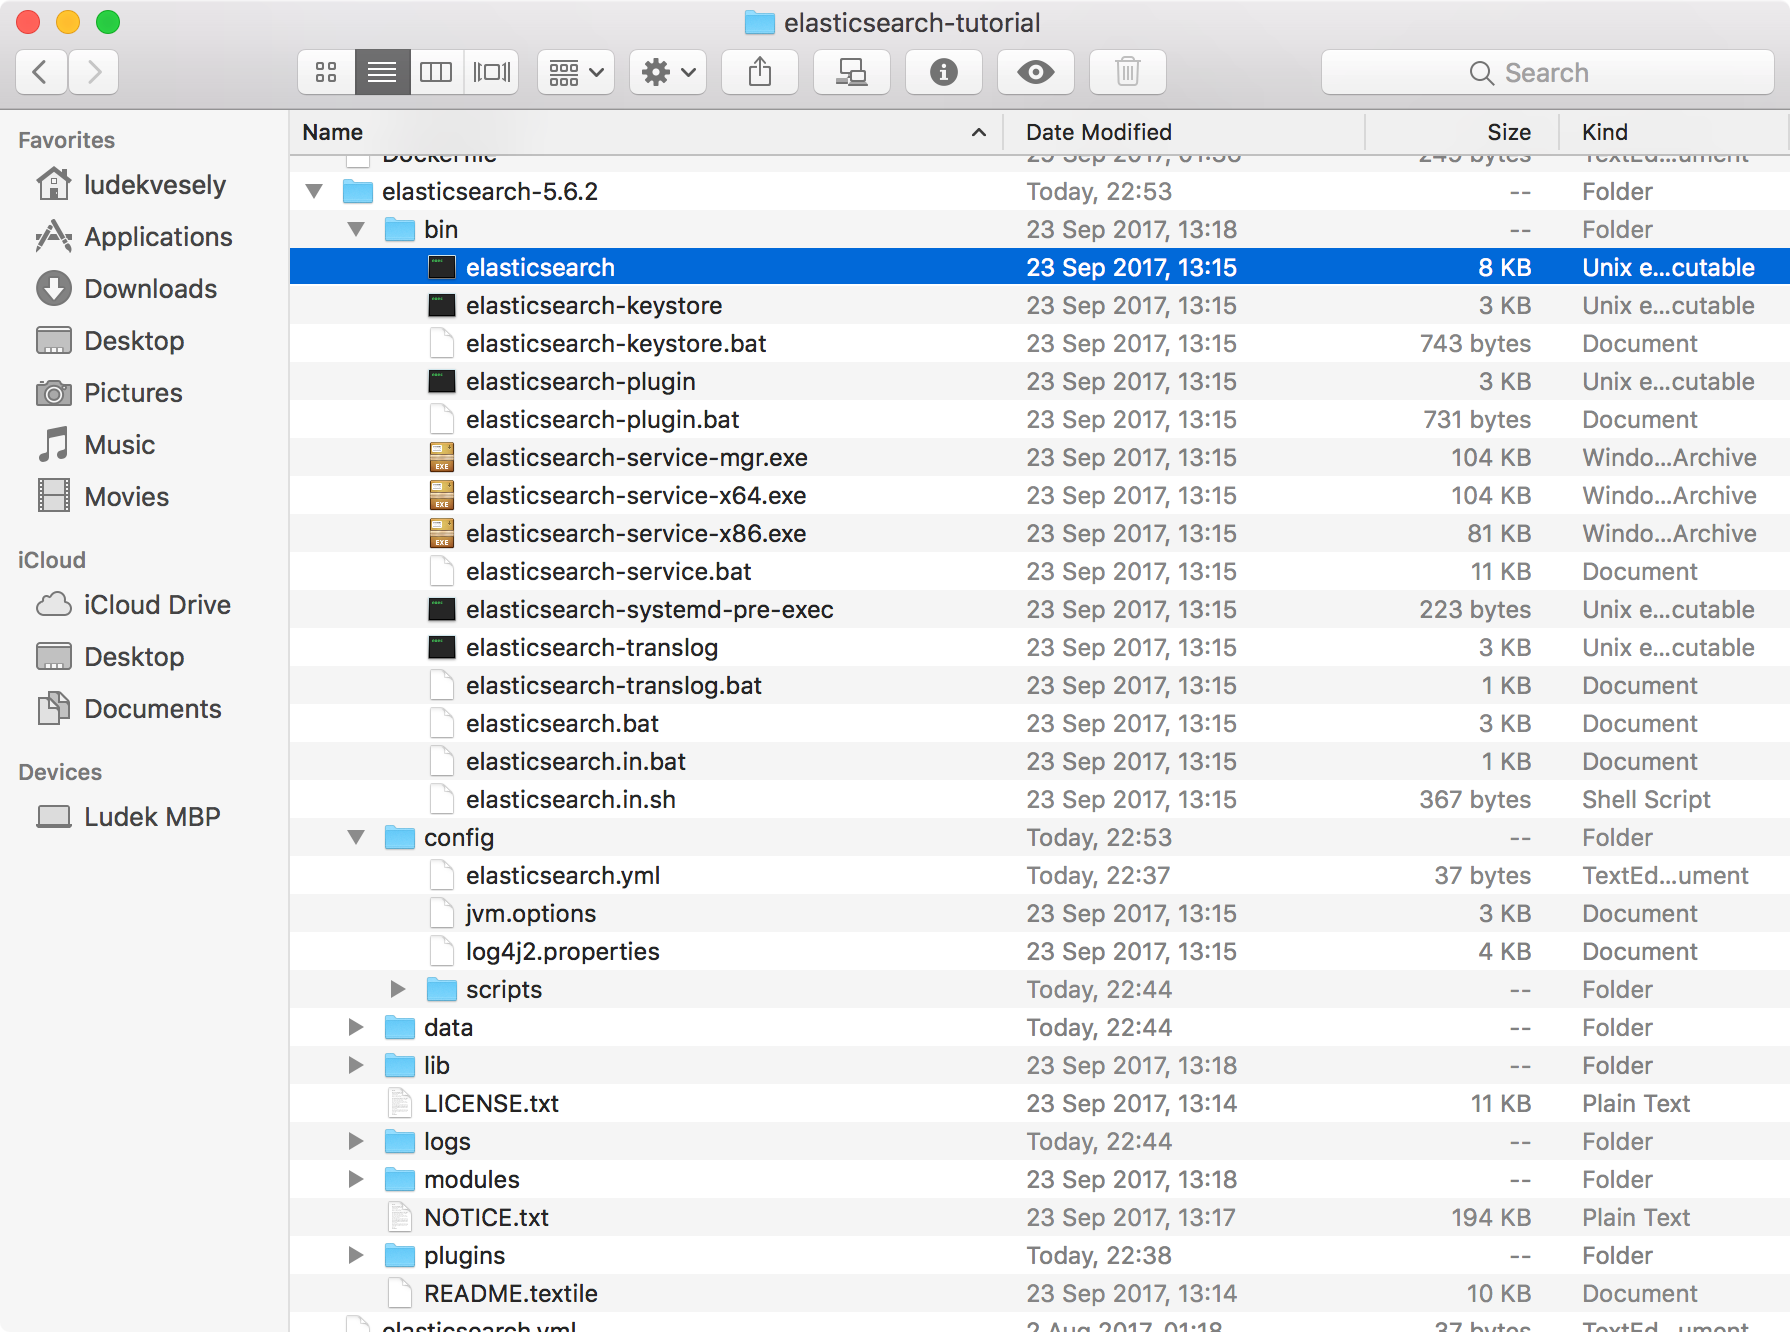Select elasticsearch-service-x86.exe icon
Viewport: 1790px width, 1332px height.
pos(442,533)
